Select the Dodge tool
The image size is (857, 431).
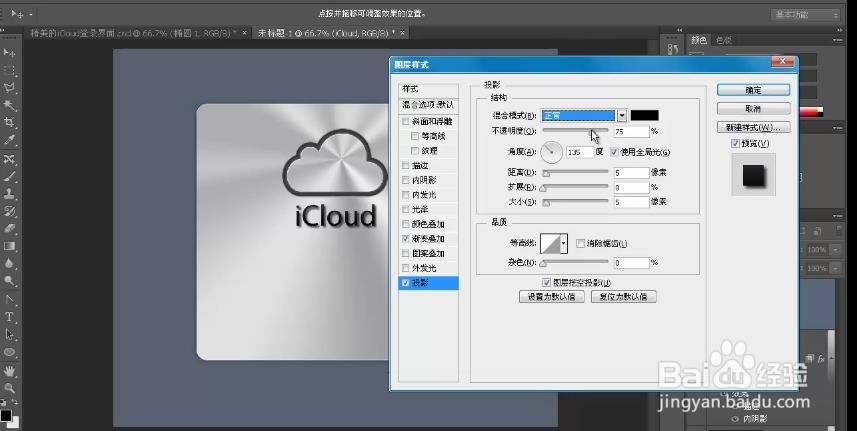tap(9, 281)
